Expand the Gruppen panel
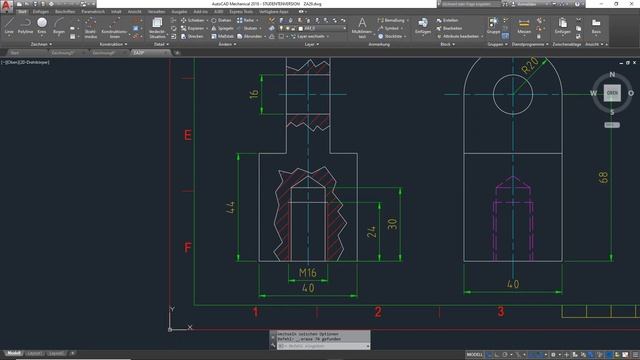 pyautogui.click(x=498, y=44)
